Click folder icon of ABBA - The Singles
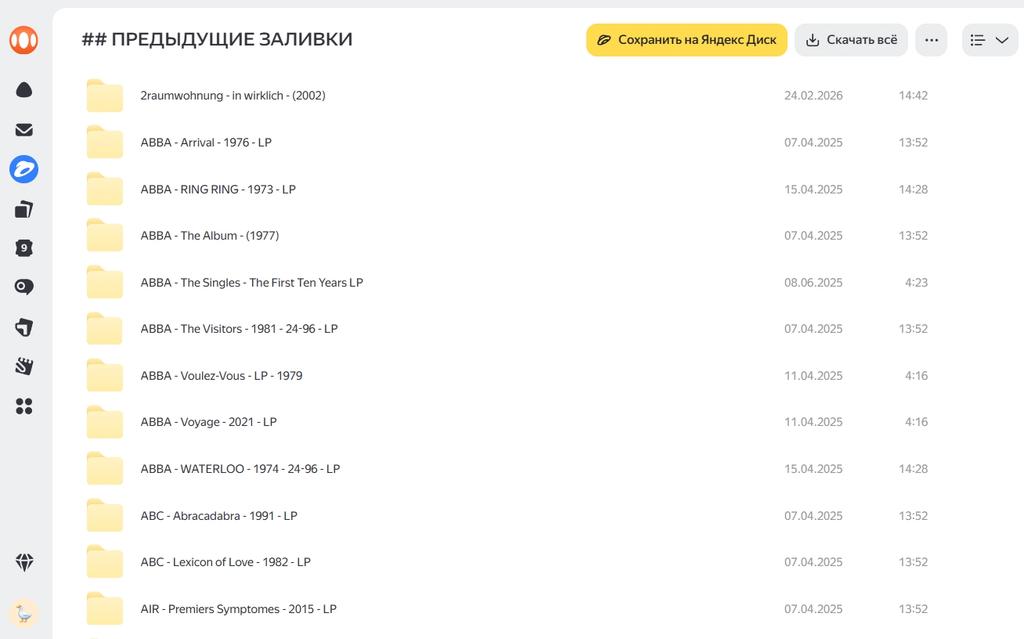 (x=104, y=283)
